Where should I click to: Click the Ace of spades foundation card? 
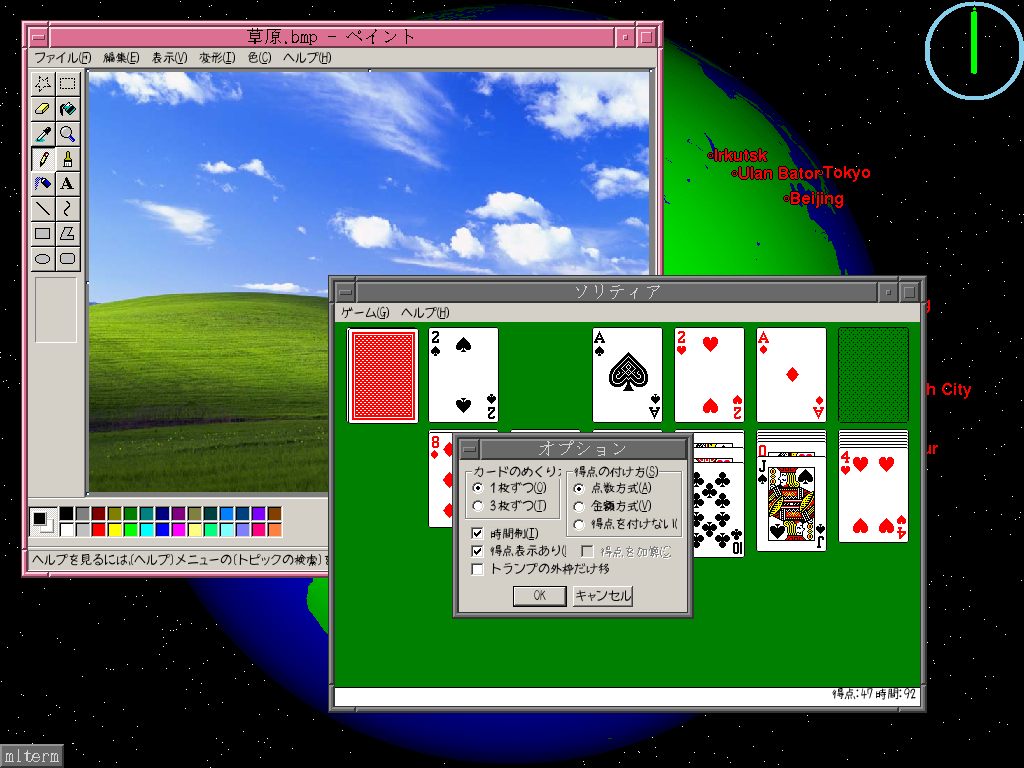(628, 376)
